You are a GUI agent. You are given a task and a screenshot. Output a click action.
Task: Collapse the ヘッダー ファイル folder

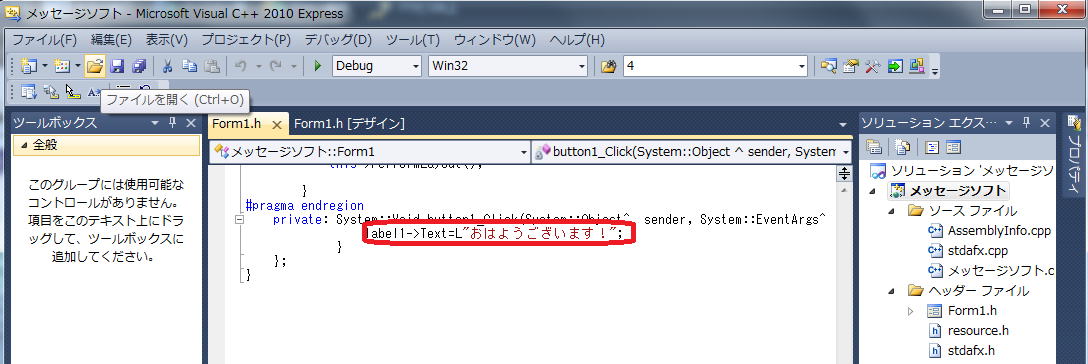click(x=891, y=291)
